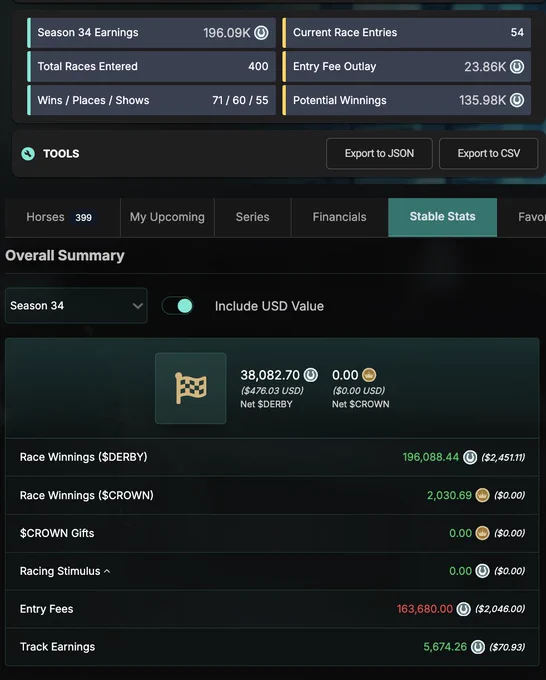546x680 pixels.
Task: Click the 399 horses count badge
Action: (83, 218)
